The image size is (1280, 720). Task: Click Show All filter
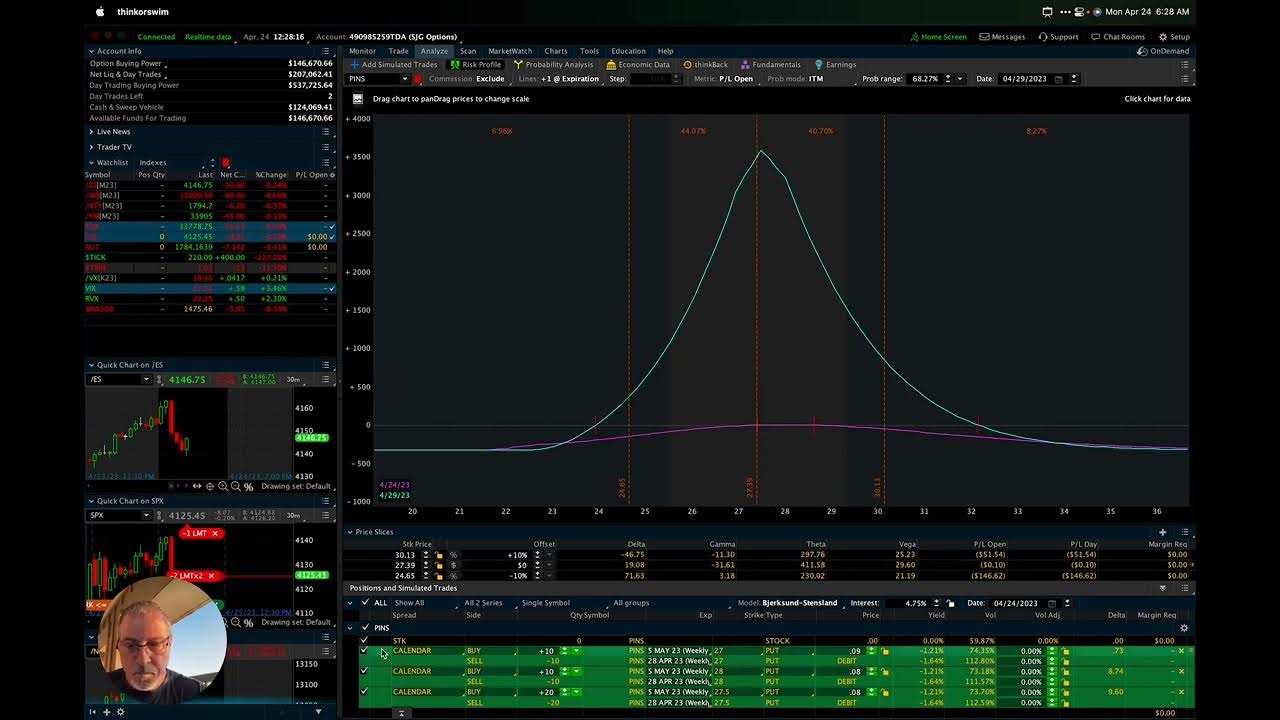pos(409,603)
